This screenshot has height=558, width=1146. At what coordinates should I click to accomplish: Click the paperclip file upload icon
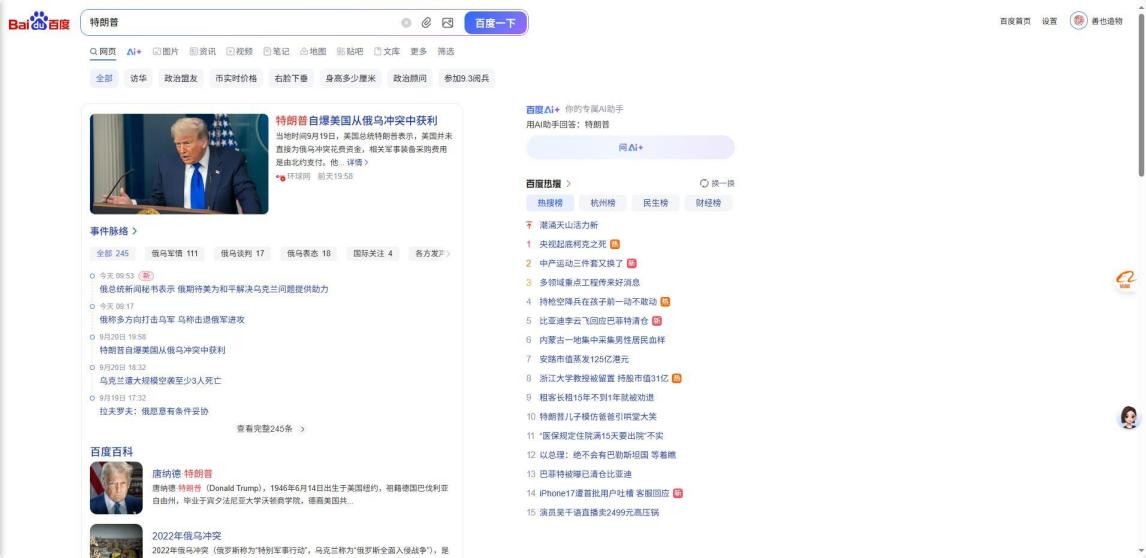[427, 23]
